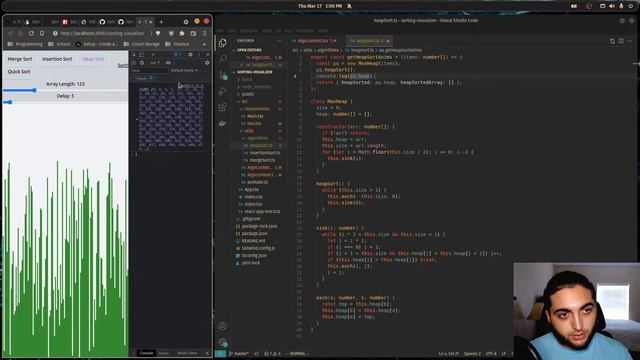Viewport: 640px width, 360px height.
Task: Collapse the utils folder
Action: coord(249,131)
